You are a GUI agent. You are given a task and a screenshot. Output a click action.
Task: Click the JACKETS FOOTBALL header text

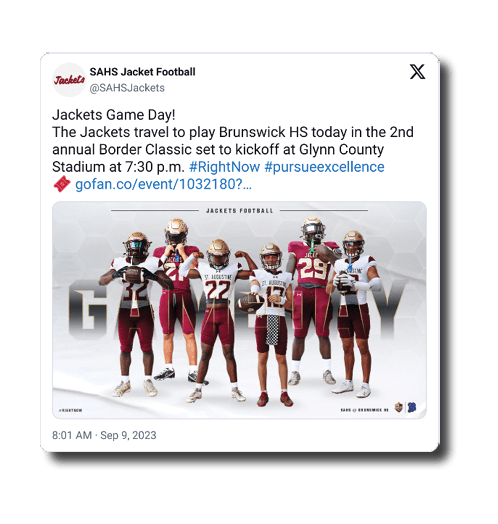(239, 211)
